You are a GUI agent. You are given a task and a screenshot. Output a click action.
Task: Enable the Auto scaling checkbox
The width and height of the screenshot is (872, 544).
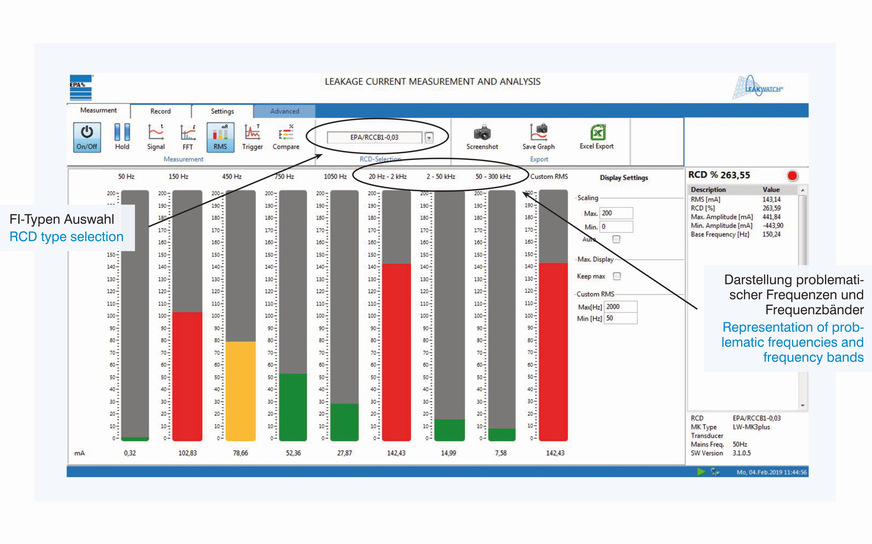(x=616, y=239)
